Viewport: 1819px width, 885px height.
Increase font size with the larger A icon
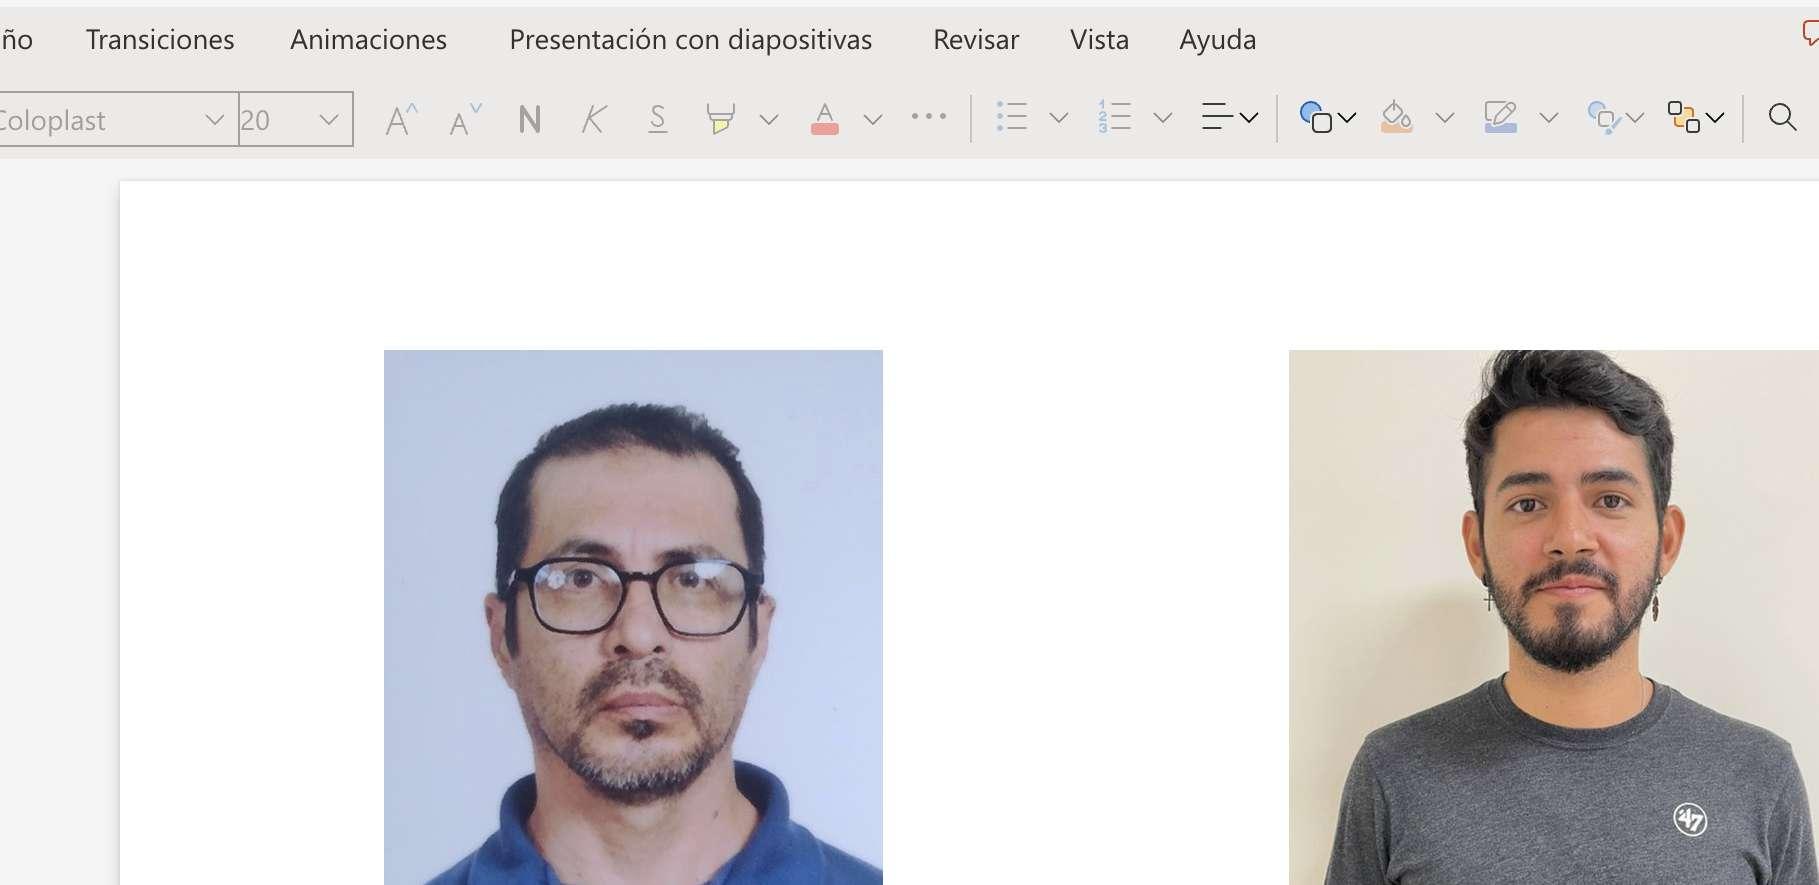[x=401, y=120]
